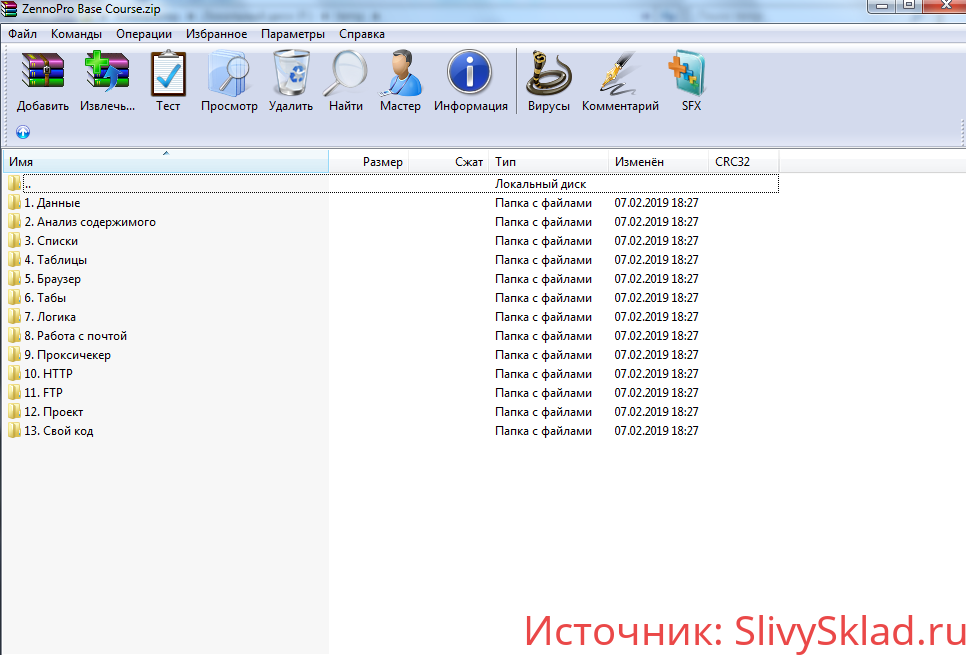
Task: Open the Избранное menu
Action: tap(217, 34)
